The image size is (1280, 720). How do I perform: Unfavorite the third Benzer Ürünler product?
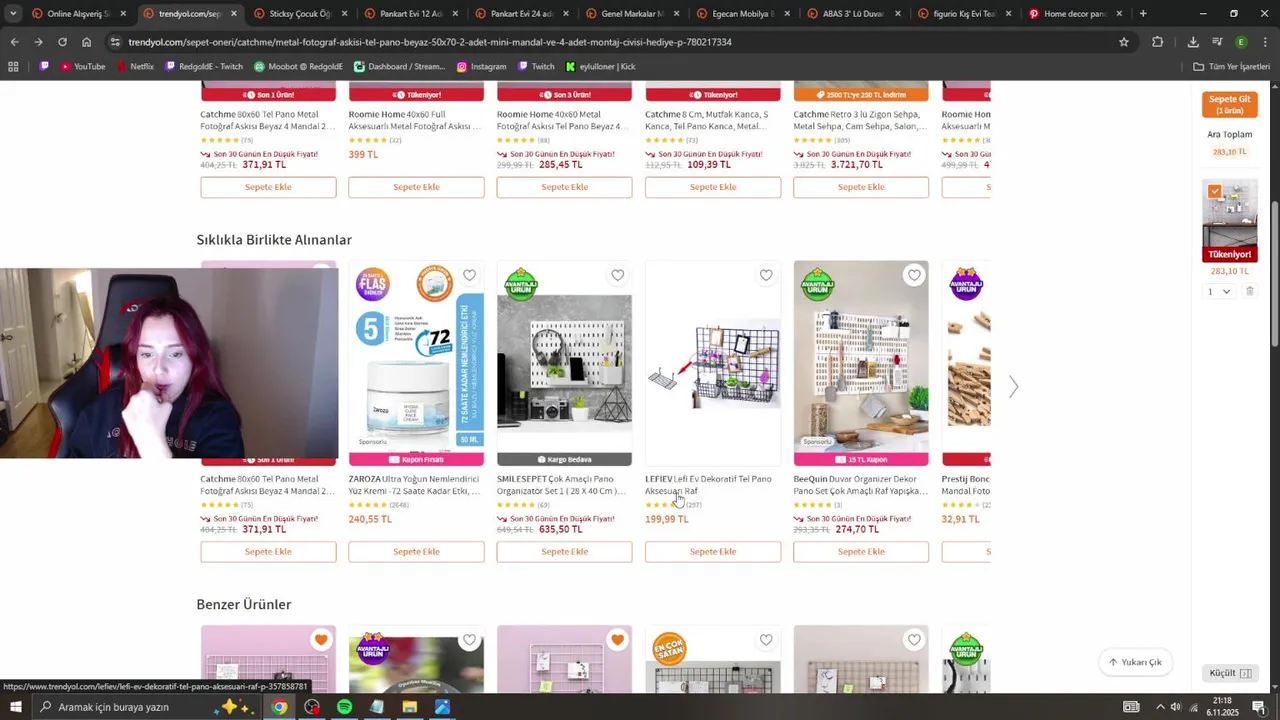point(617,640)
